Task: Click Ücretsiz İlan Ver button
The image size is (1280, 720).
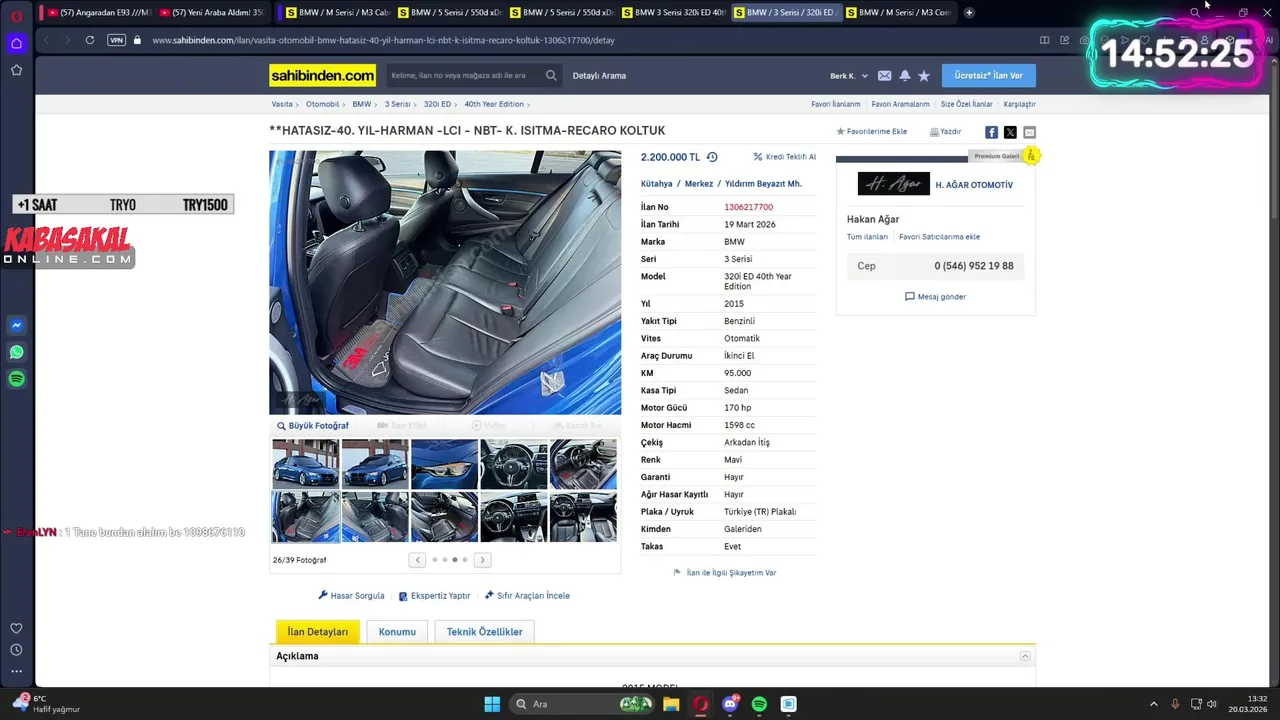Action: (989, 76)
